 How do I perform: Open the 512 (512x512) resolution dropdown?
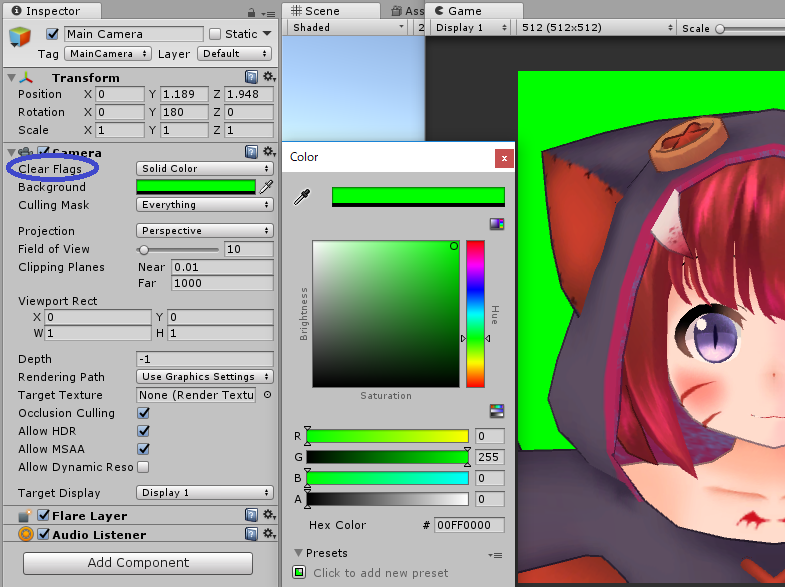coord(596,28)
